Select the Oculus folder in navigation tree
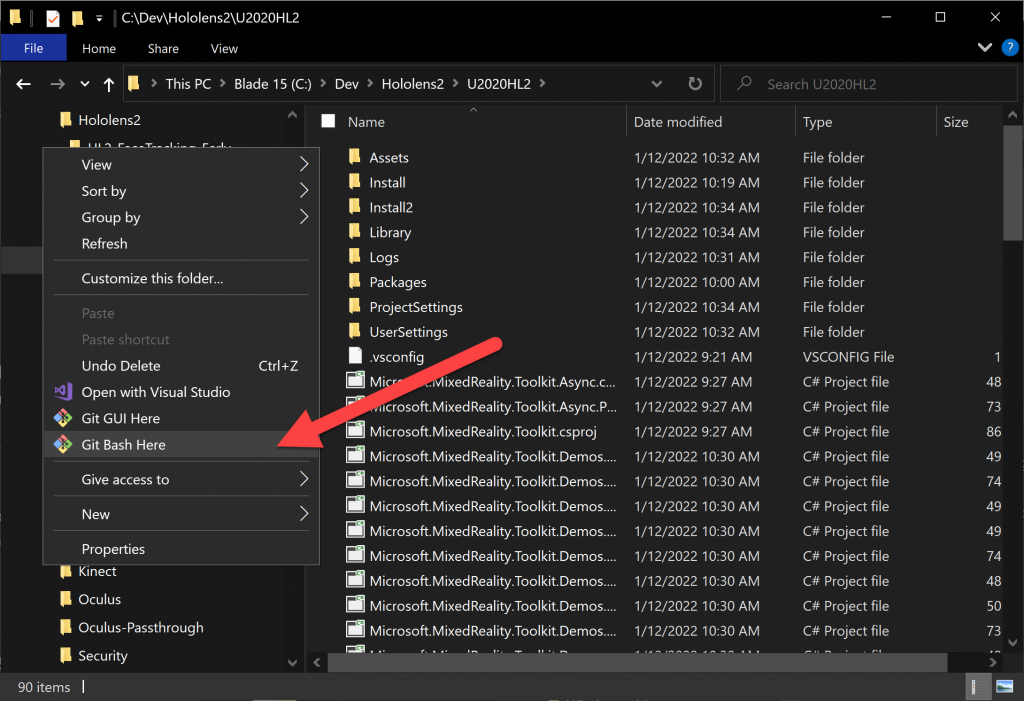This screenshot has height=701, width=1024. click(99, 599)
